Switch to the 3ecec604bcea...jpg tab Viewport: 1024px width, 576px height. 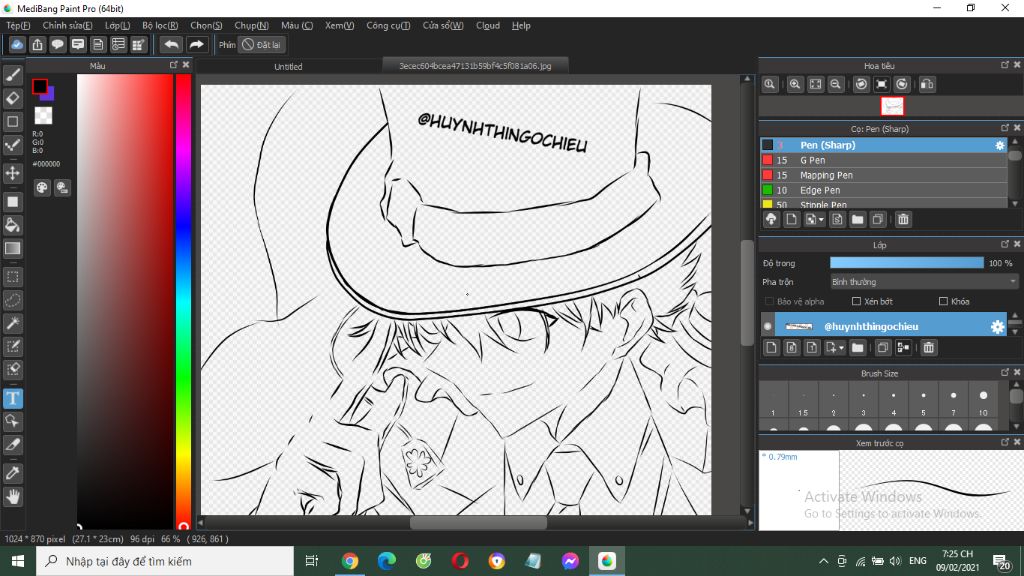(475, 65)
